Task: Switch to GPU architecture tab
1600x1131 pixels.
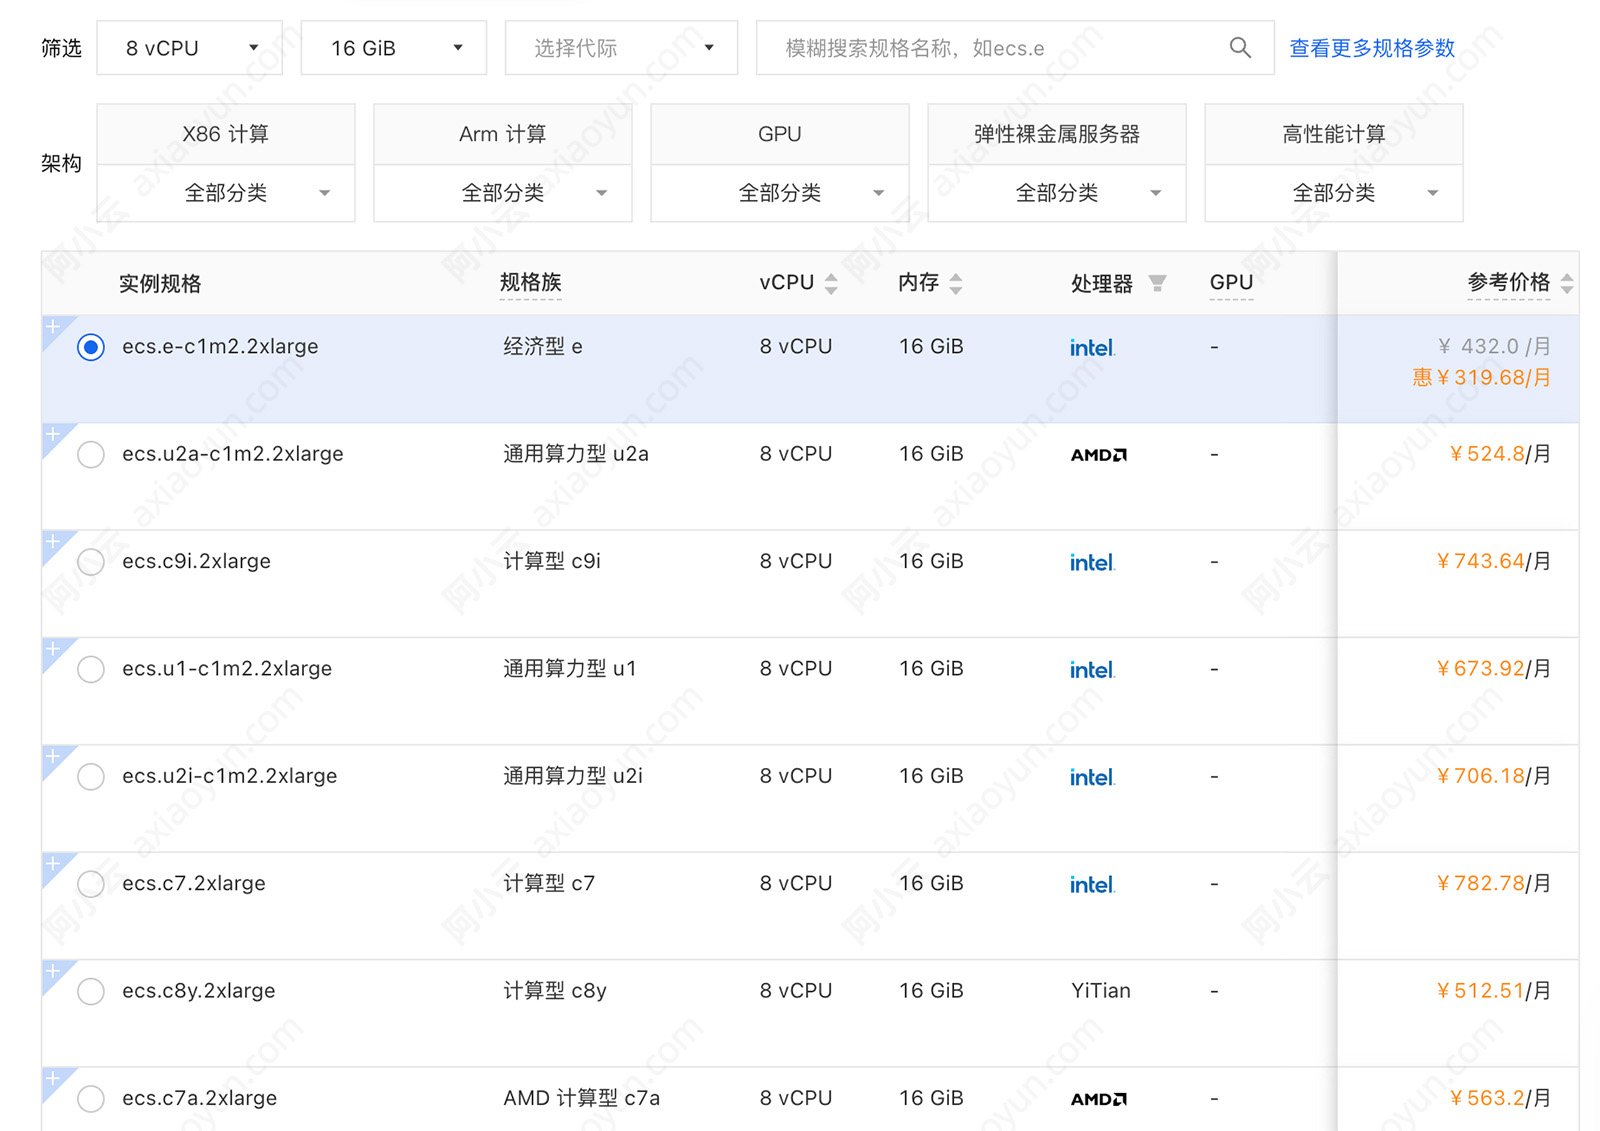Action: (x=780, y=134)
